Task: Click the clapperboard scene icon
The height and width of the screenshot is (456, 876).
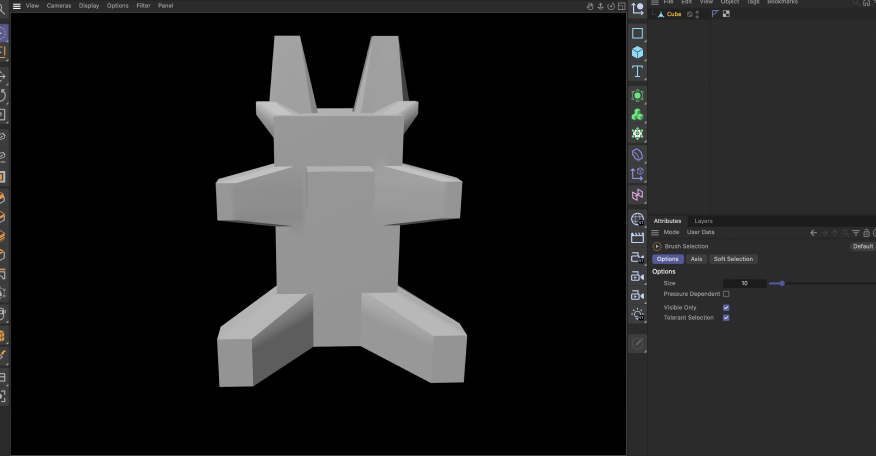Action: click(x=637, y=238)
